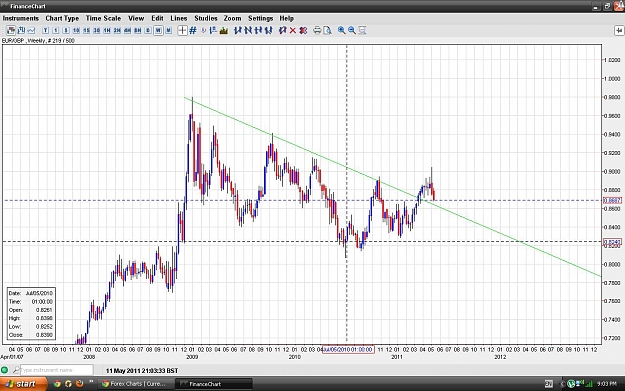Click the fourth blue line-drawing tool icon
The height and width of the screenshot is (391, 625).
coord(269,30)
